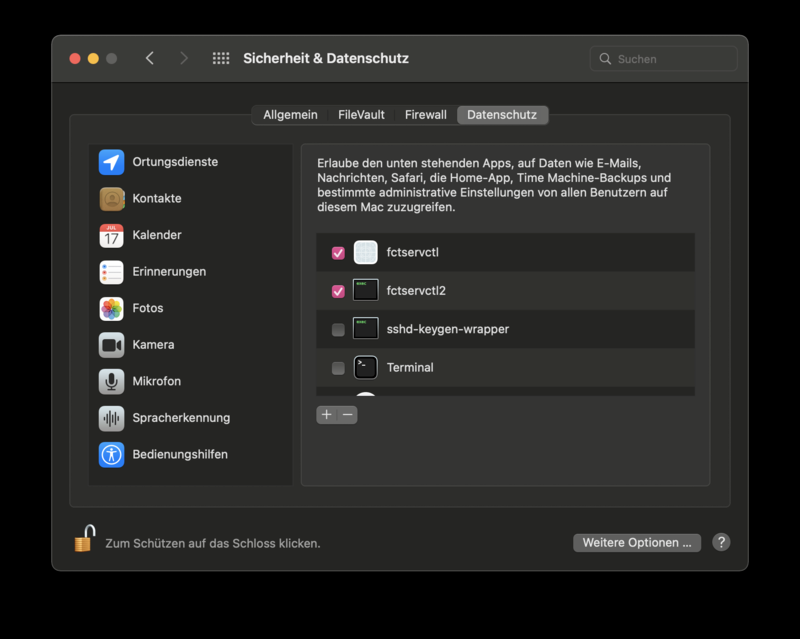The width and height of the screenshot is (800, 639).
Task: Enable sshd-keygen-wrapper checkbox
Action: 338,329
